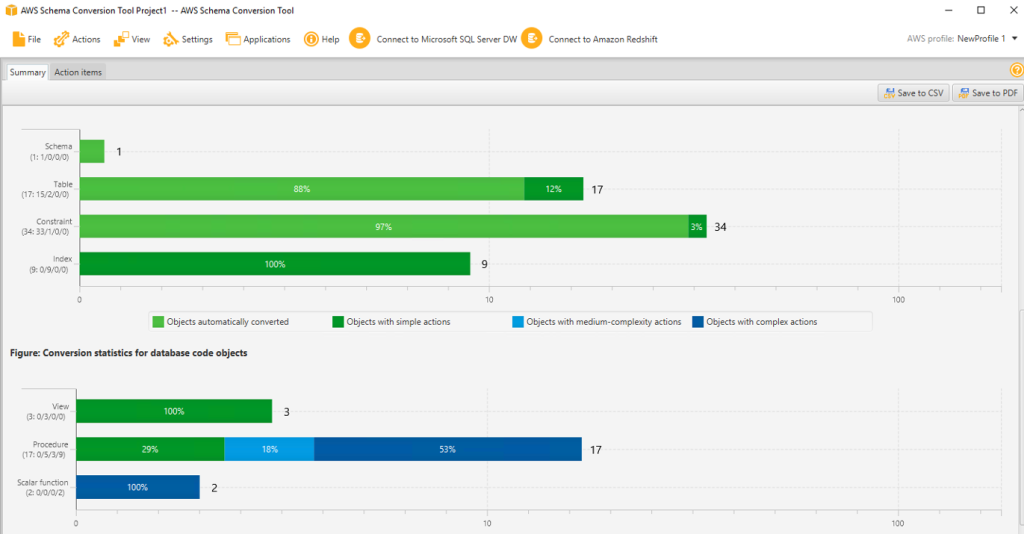Click the Table (17: 15/2/0/0) axis label

coord(47,189)
